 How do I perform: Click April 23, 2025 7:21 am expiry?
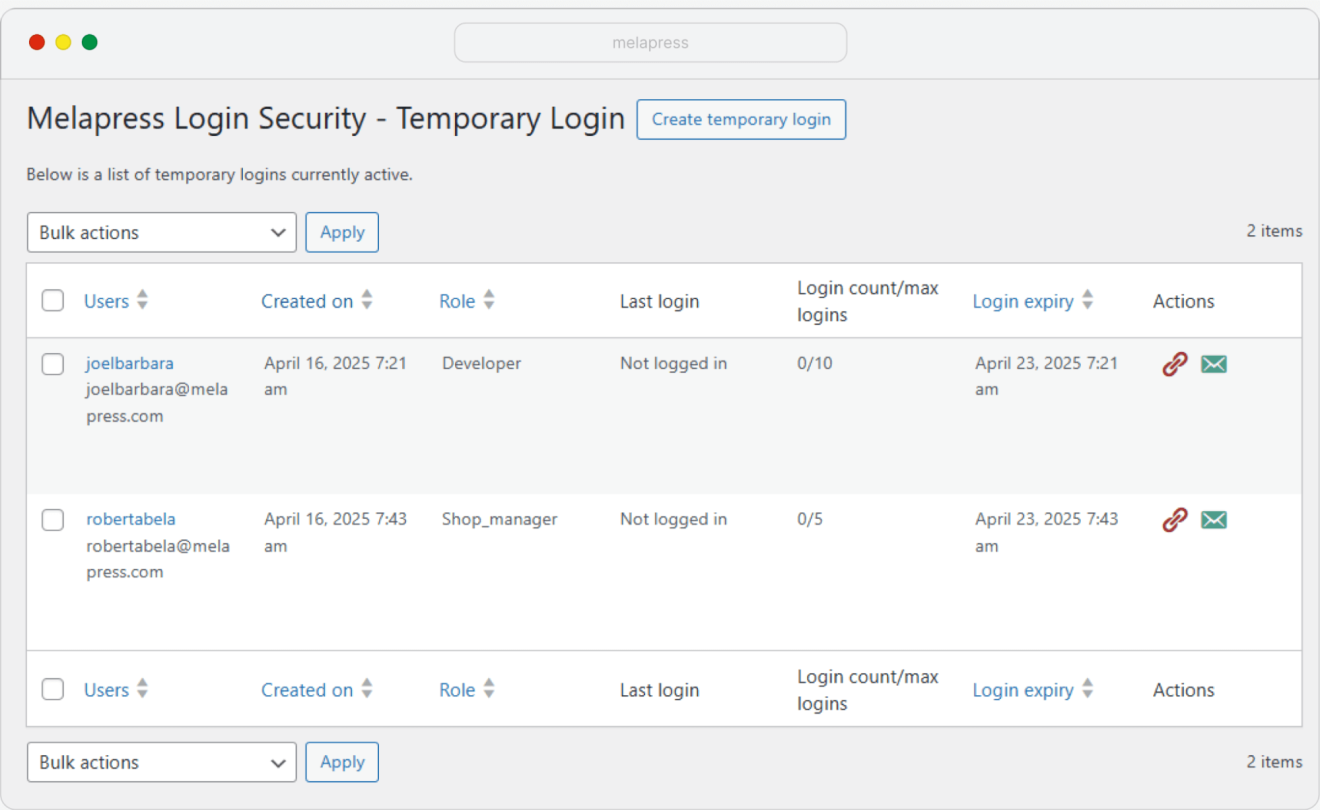pyautogui.click(x=1046, y=376)
